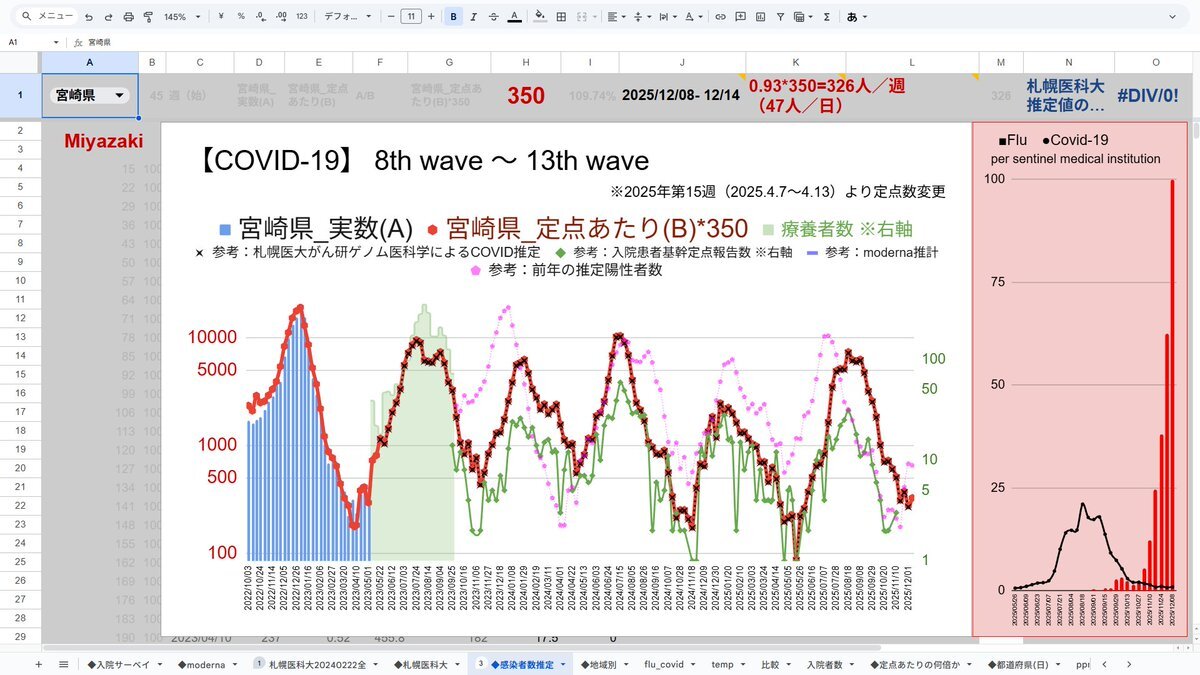Increase font size with plus button
Screen dimensions: 1200x675
(432, 17)
